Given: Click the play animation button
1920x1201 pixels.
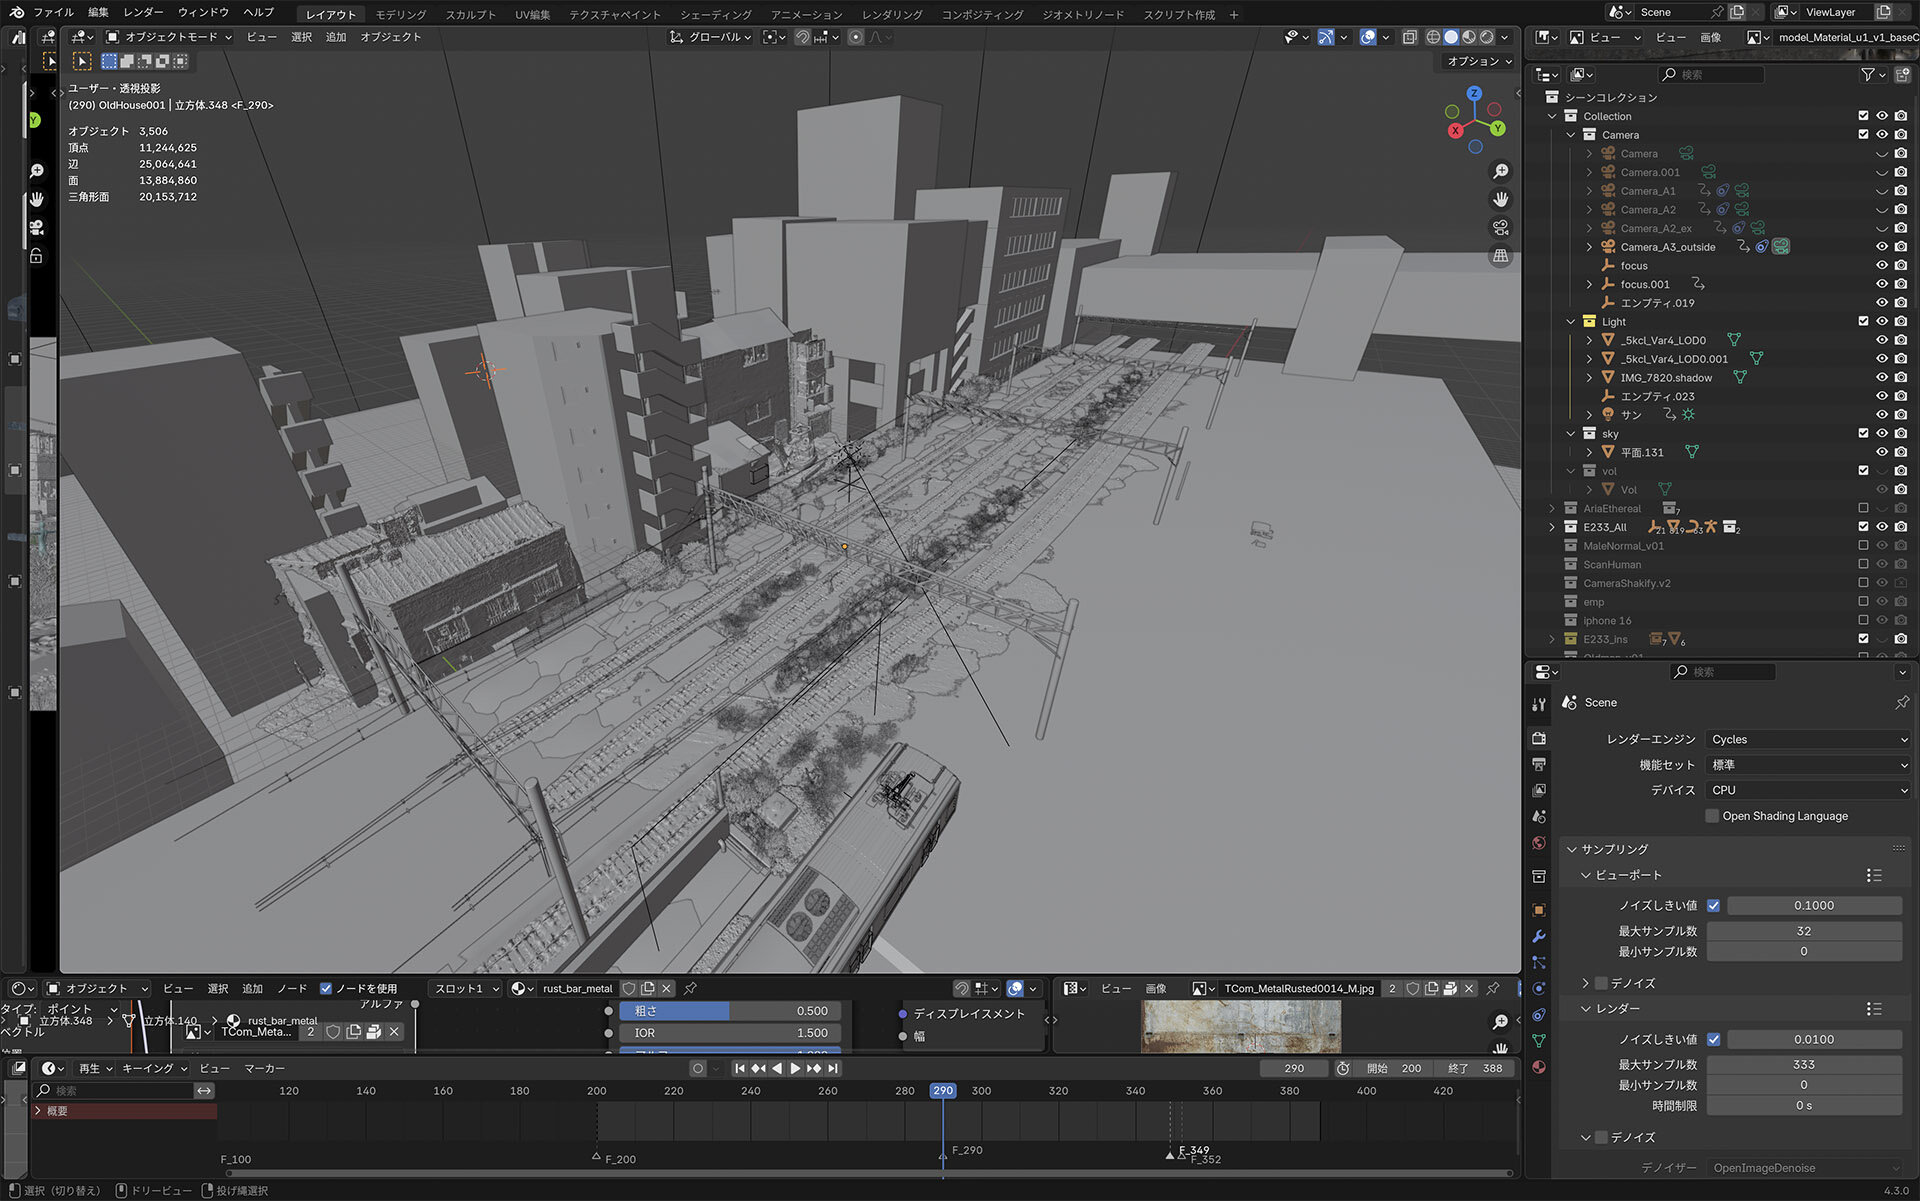Looking at the screenshot, I should pyautogui.click(x=795, y=1068).
